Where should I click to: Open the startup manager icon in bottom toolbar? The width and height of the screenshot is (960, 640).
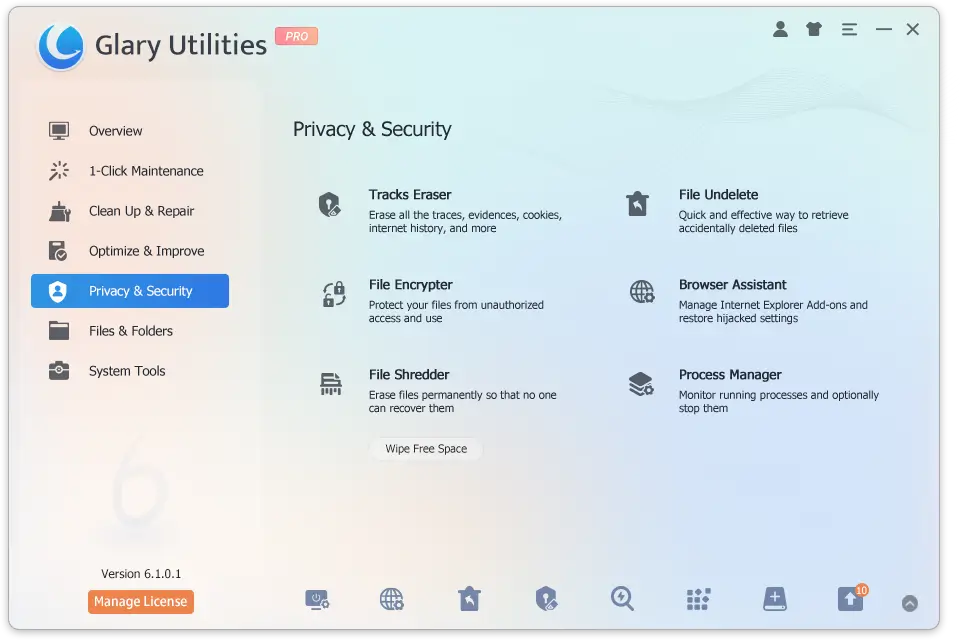pos(315,599)
